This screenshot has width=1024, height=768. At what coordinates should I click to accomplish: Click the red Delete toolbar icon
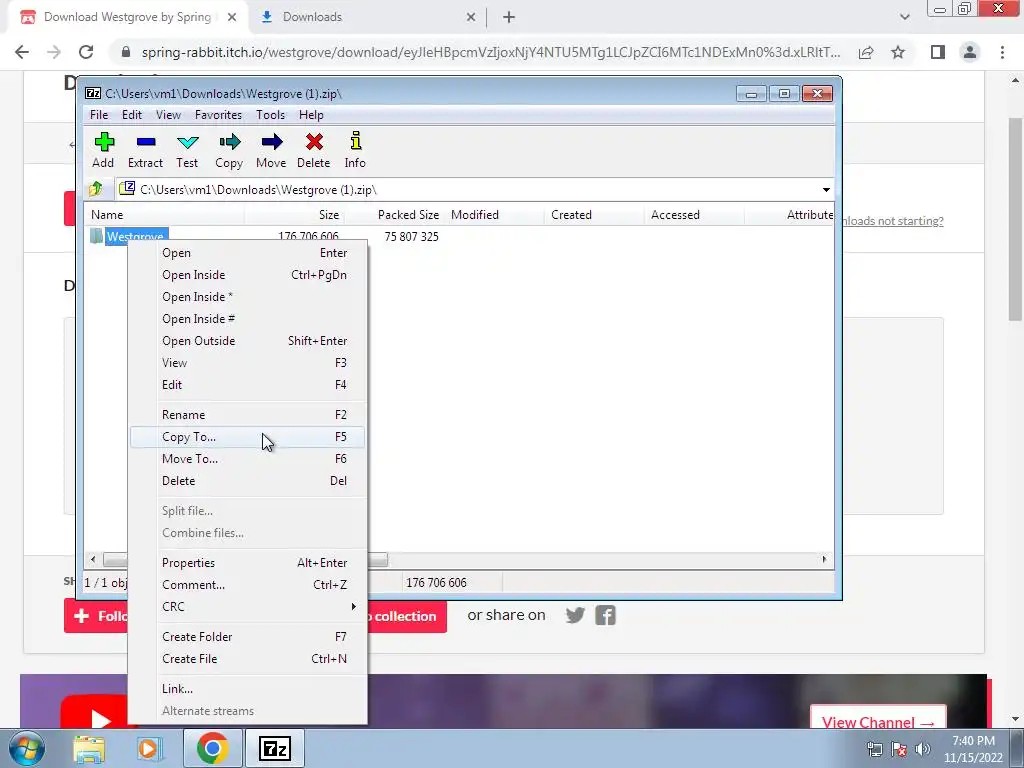[x=313, y=151]
